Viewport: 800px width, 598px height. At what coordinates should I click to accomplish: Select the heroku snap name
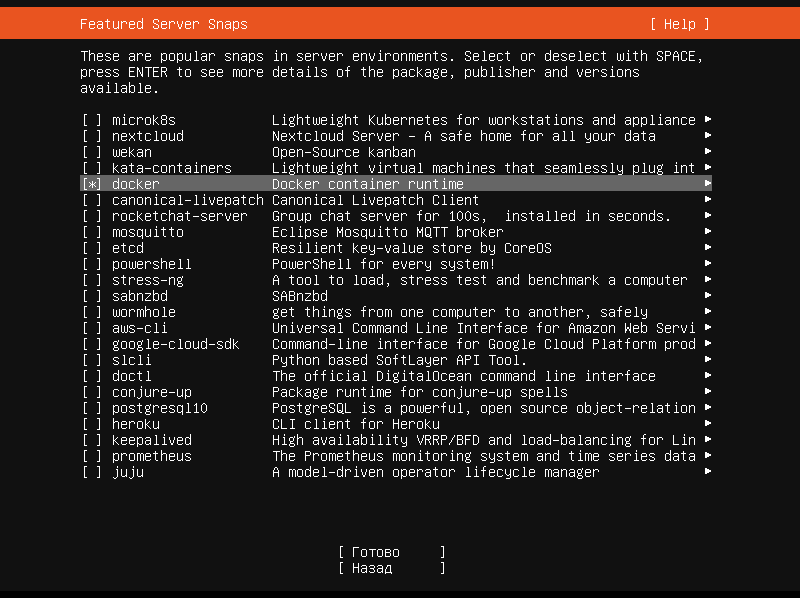(x=136, y=424)
